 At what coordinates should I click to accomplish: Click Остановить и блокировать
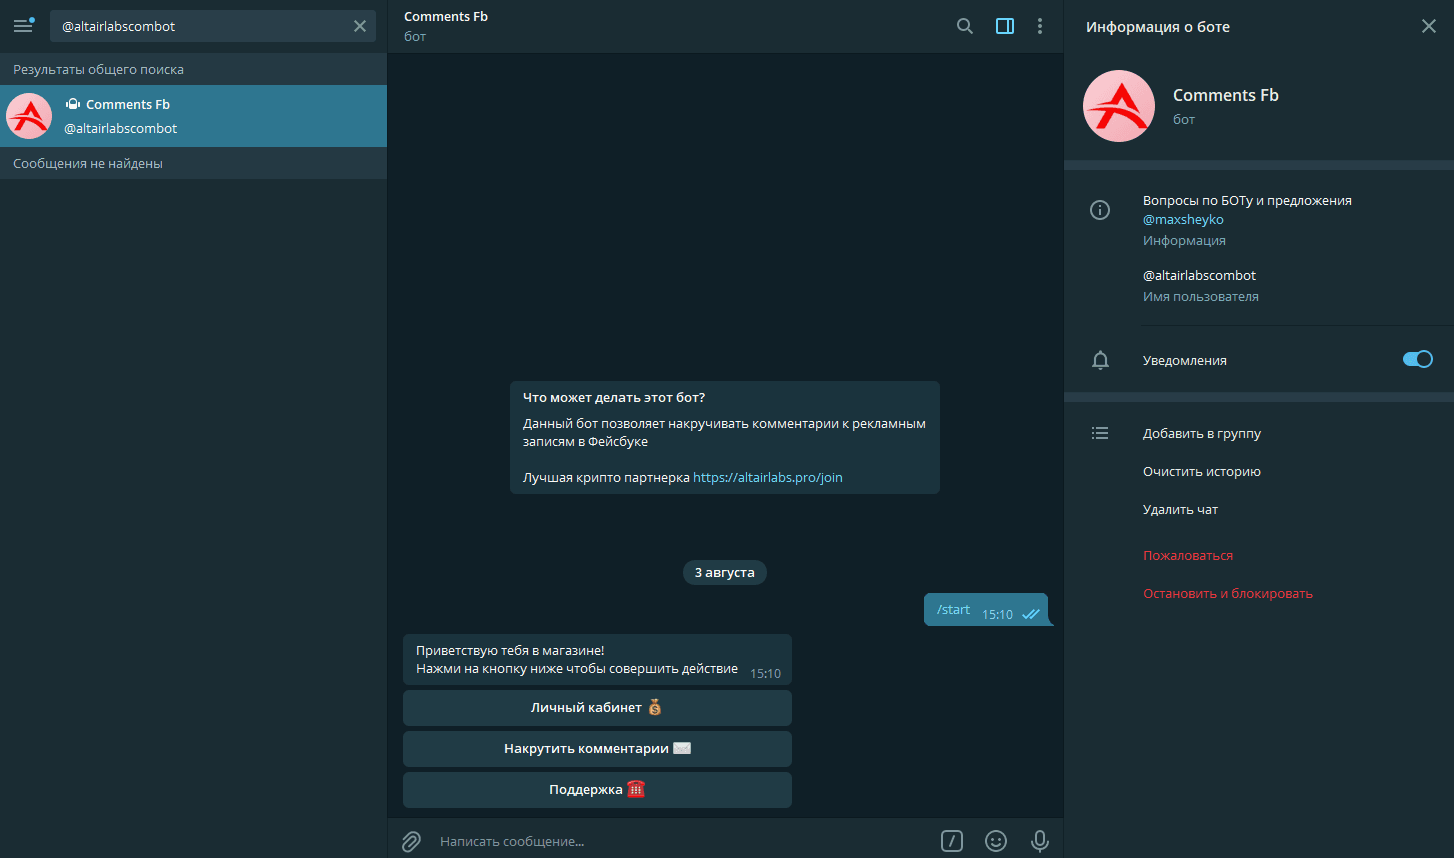(x=1227, y=593)
